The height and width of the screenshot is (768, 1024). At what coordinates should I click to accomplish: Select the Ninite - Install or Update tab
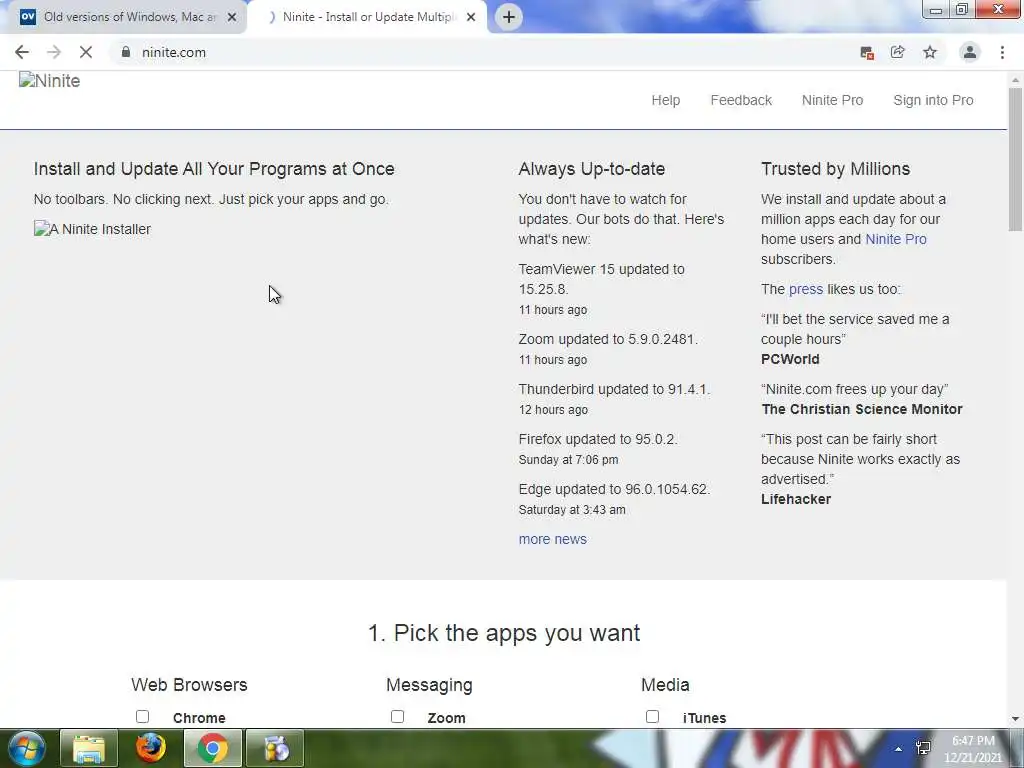point(369,17)
